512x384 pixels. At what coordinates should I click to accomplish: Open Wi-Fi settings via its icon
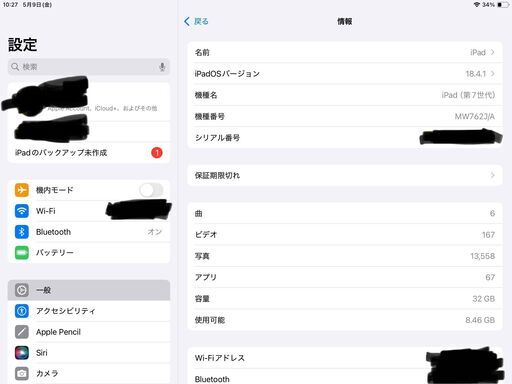pyautogui.click(x=22, y=211)
